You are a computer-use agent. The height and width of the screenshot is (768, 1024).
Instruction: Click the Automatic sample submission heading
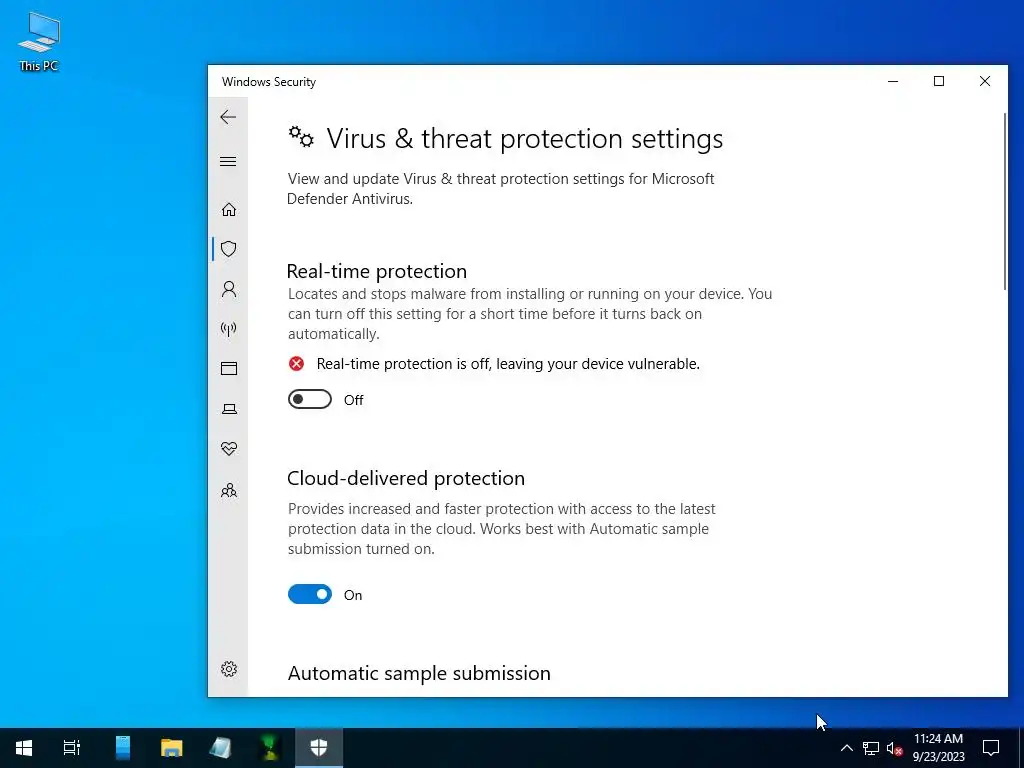coord(419,673)
